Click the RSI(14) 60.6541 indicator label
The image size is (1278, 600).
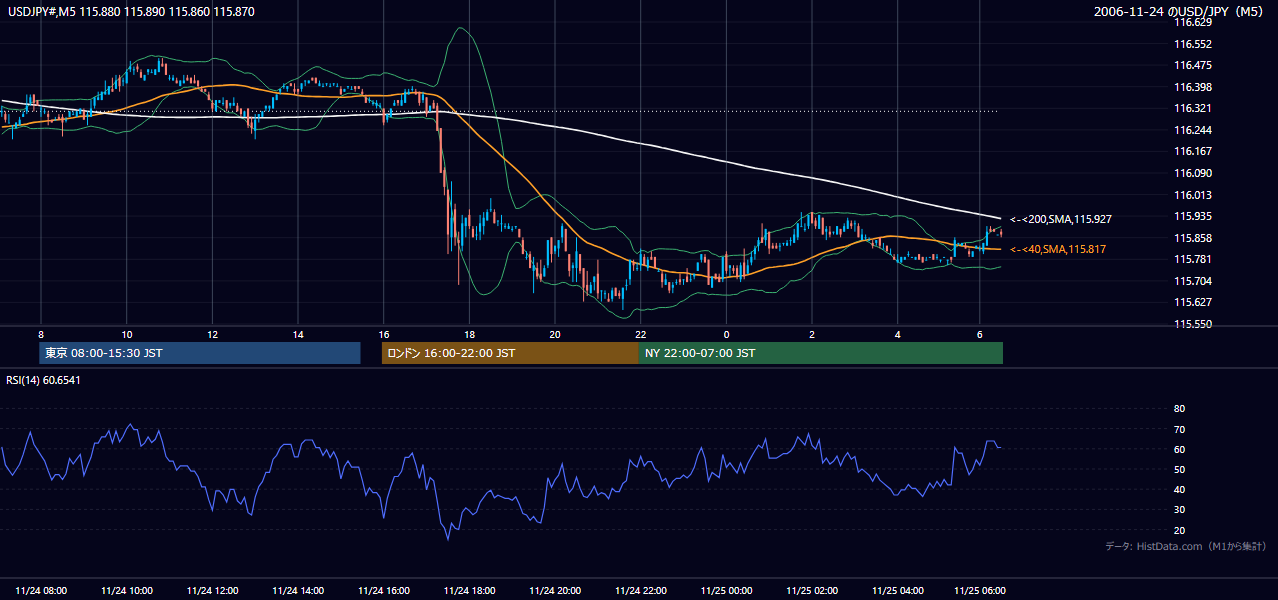(x=44, y=380)
